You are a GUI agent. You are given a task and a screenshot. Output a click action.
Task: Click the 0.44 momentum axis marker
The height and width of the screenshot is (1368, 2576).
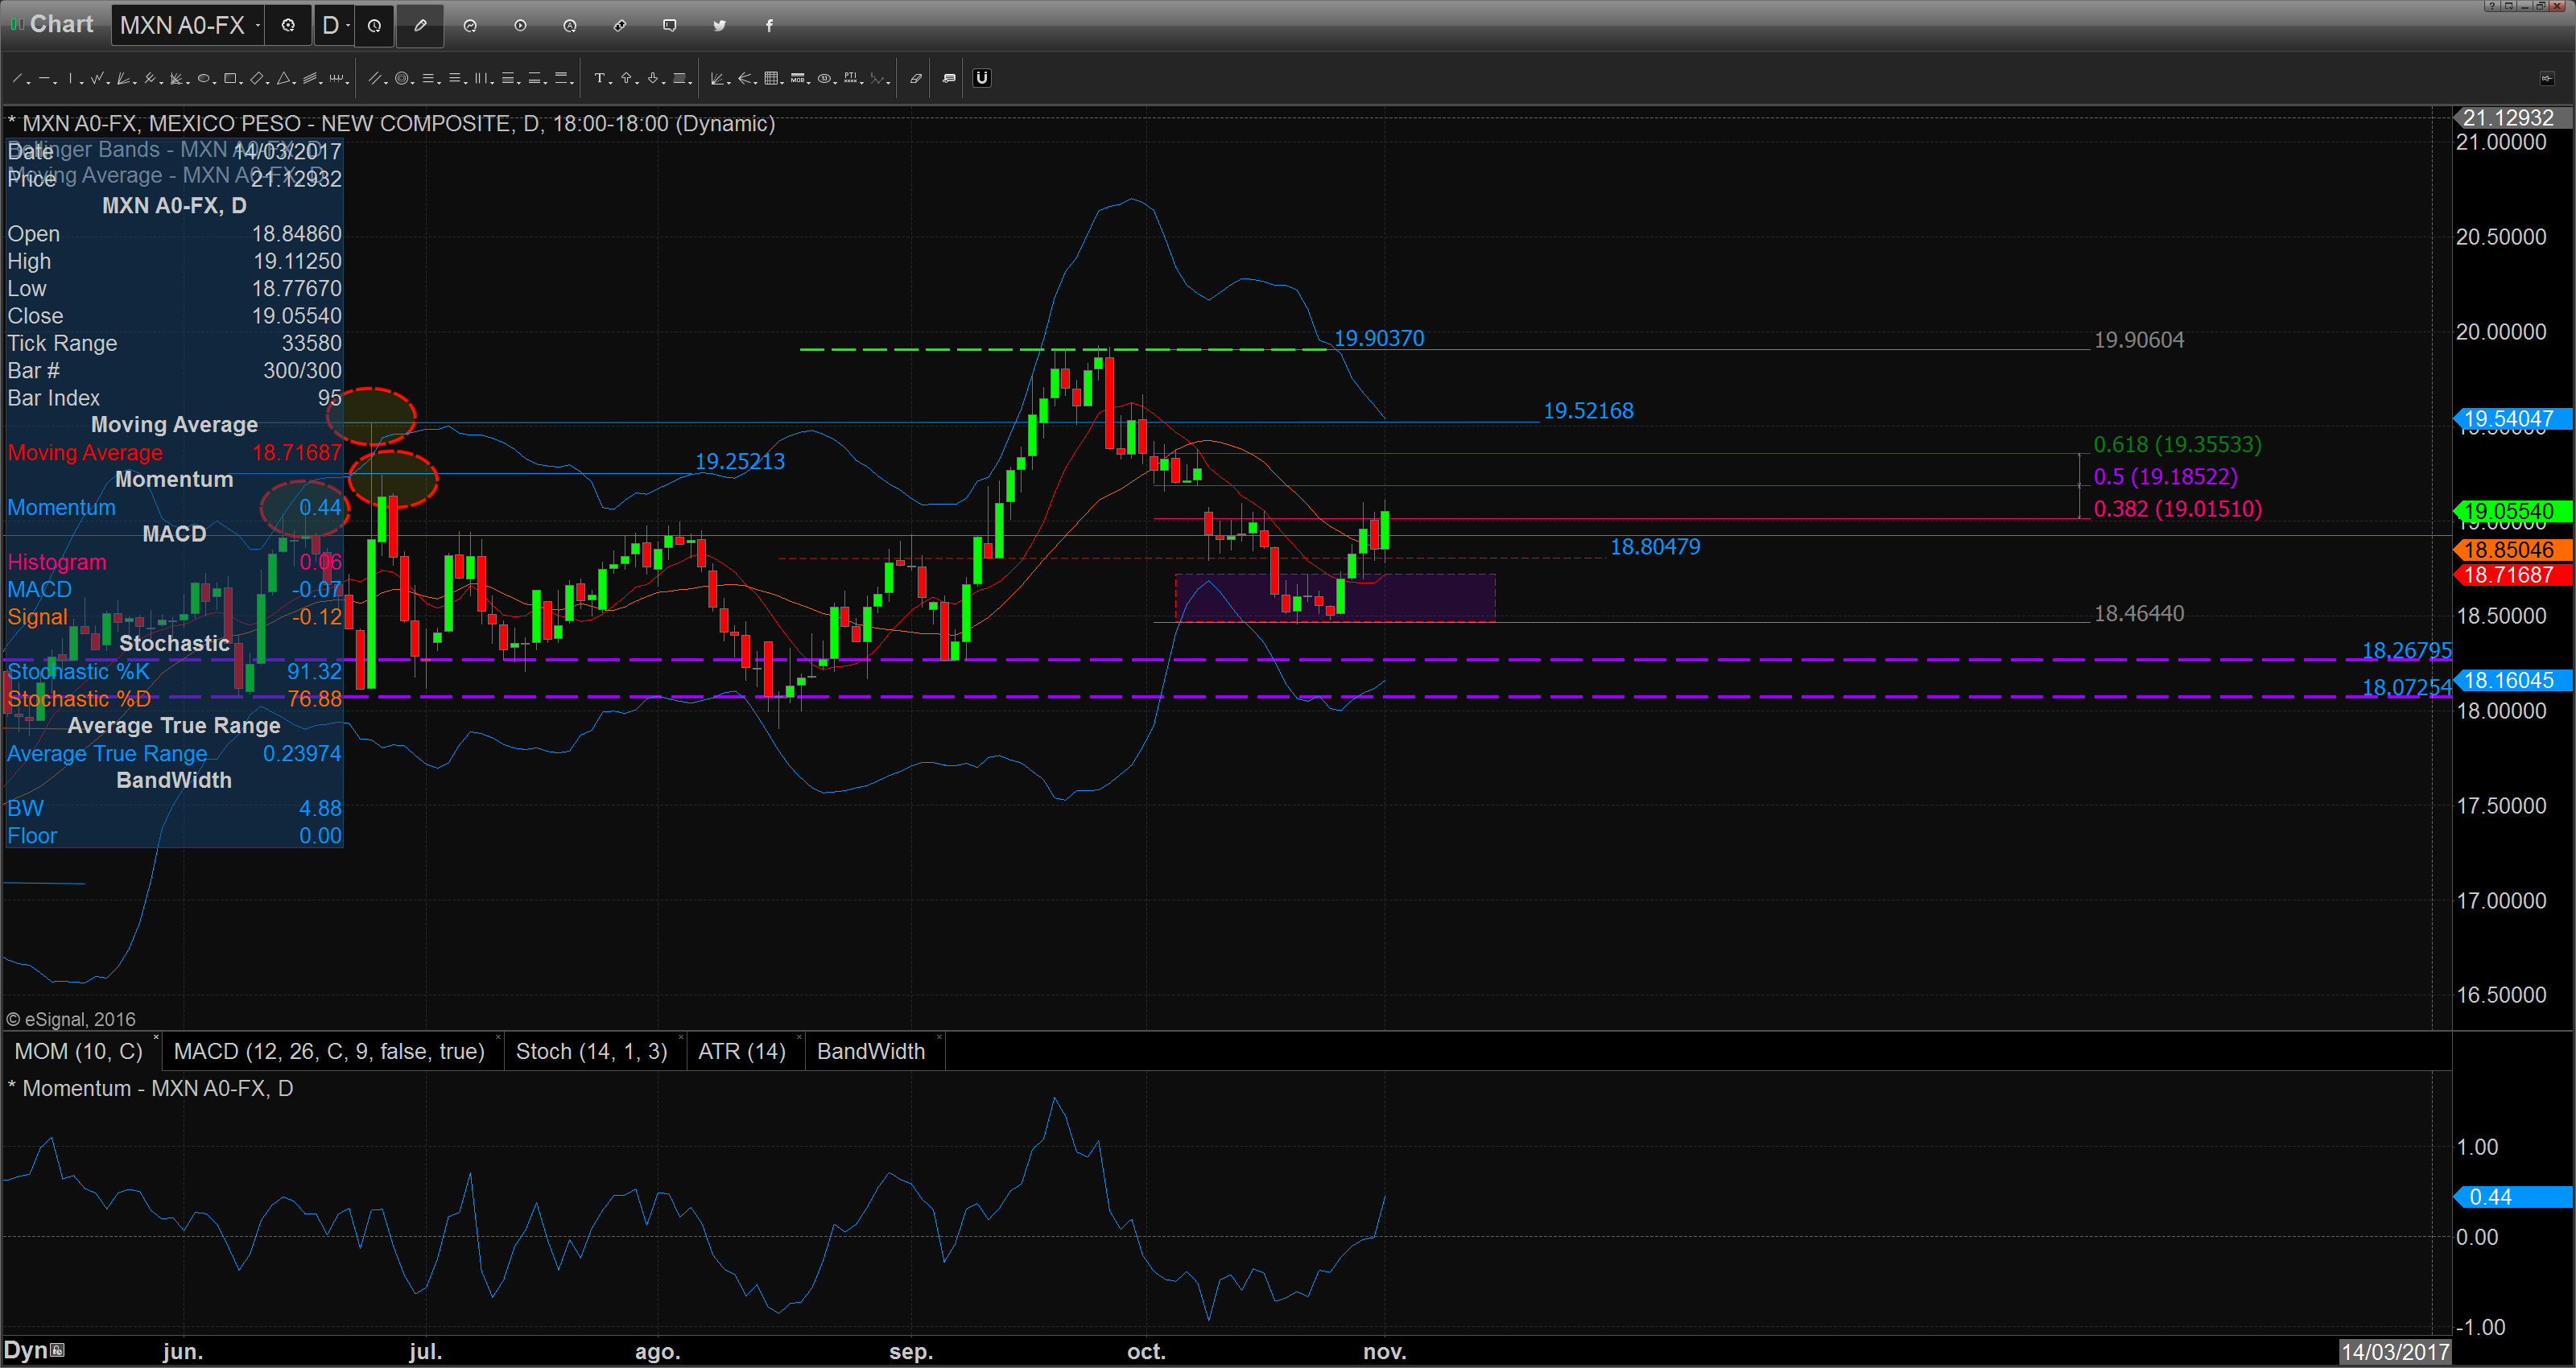pos(2514,1197)
